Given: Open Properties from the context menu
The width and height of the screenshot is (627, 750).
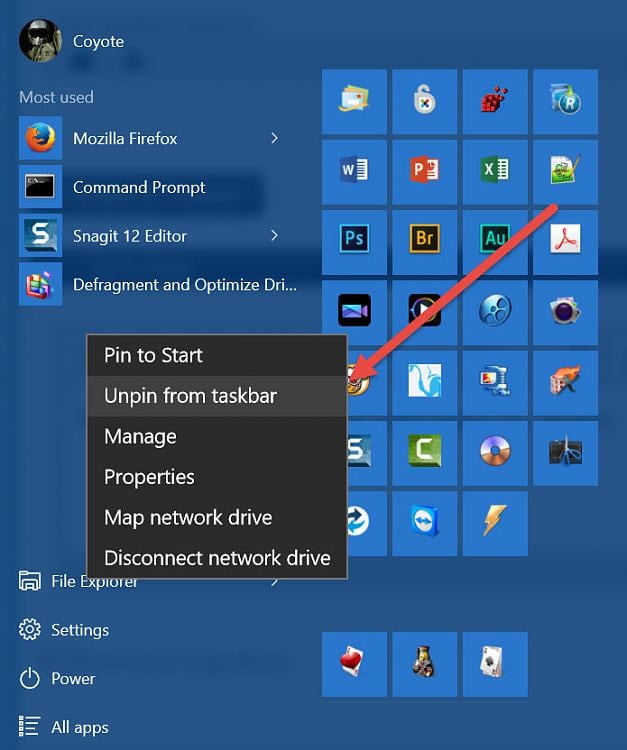Looking at the screenshot, I should [217, 477].
